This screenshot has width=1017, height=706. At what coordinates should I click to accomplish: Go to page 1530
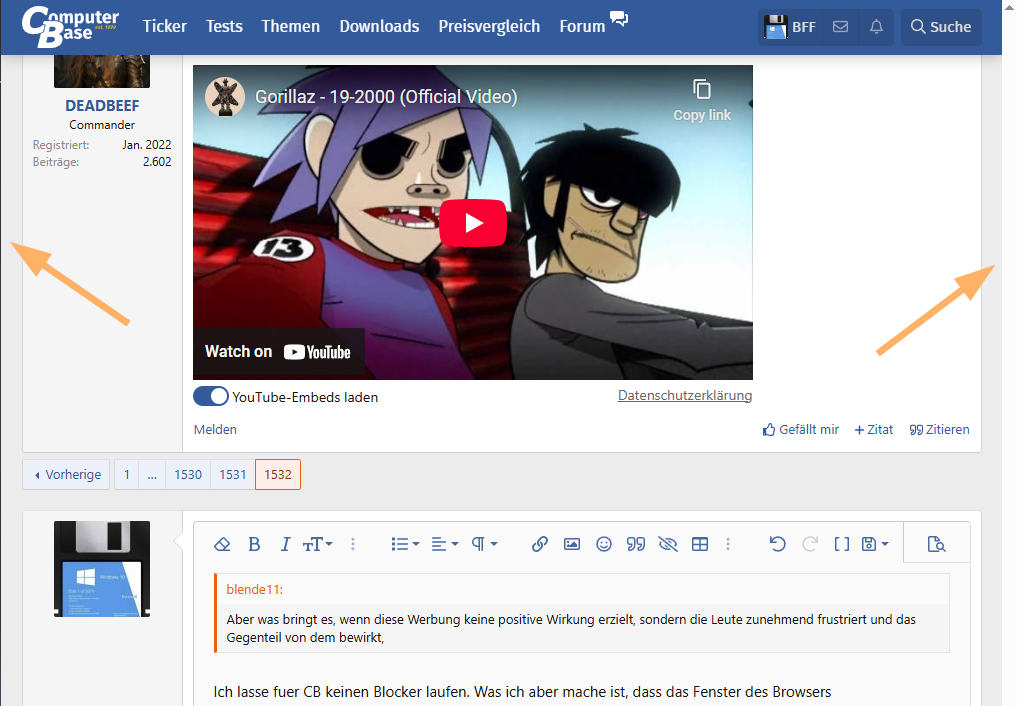pos(188,475)
